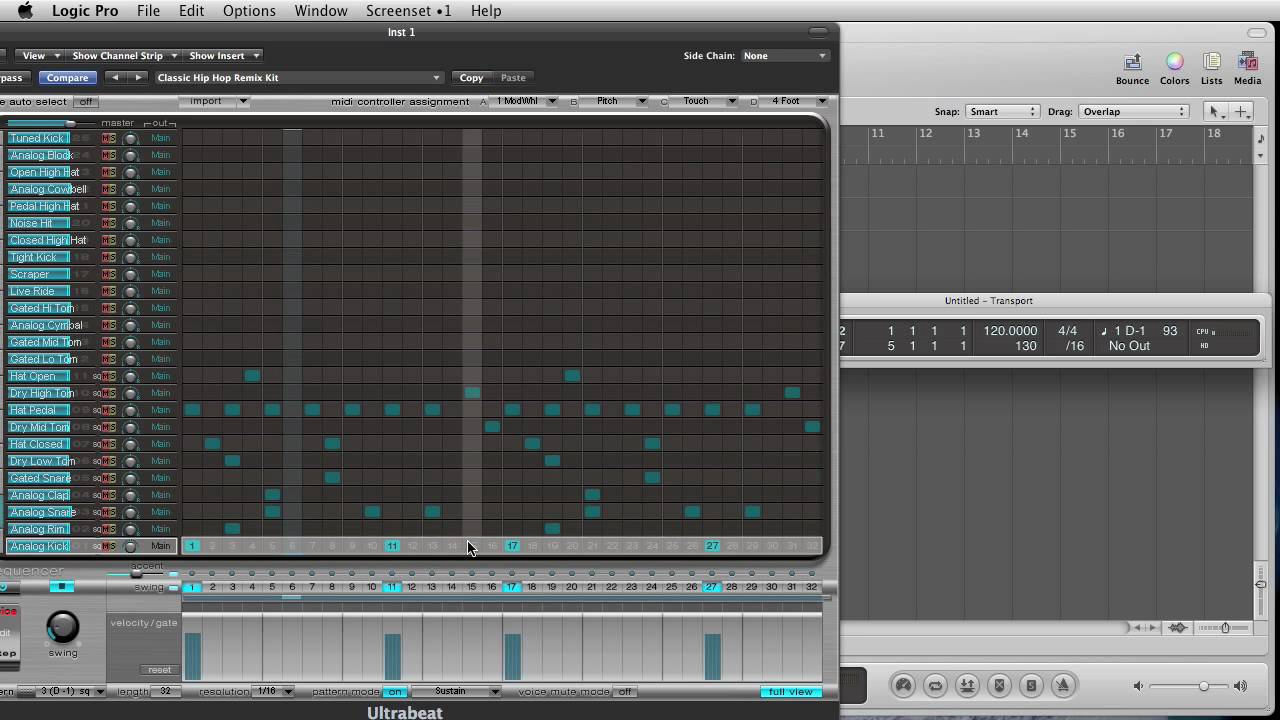The height and width of the screenshot is (720, 1280).
Task: Open the Screenset menu
Action: (x=408, y=11)
